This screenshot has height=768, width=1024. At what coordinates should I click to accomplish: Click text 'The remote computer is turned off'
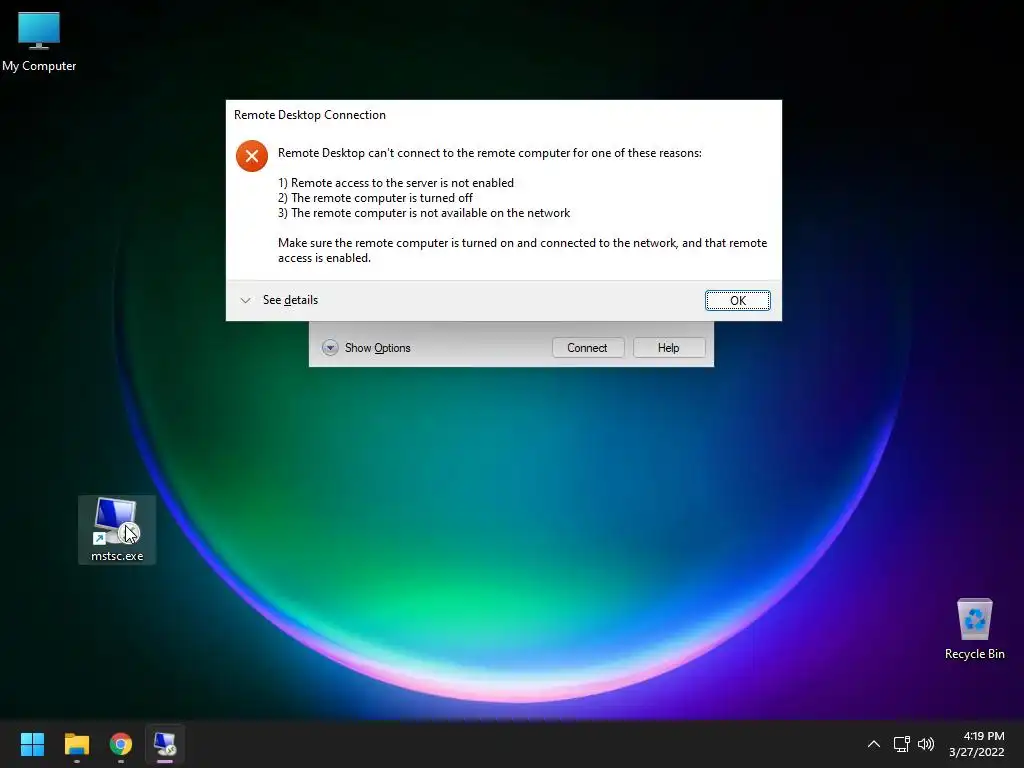pos(382,198)
